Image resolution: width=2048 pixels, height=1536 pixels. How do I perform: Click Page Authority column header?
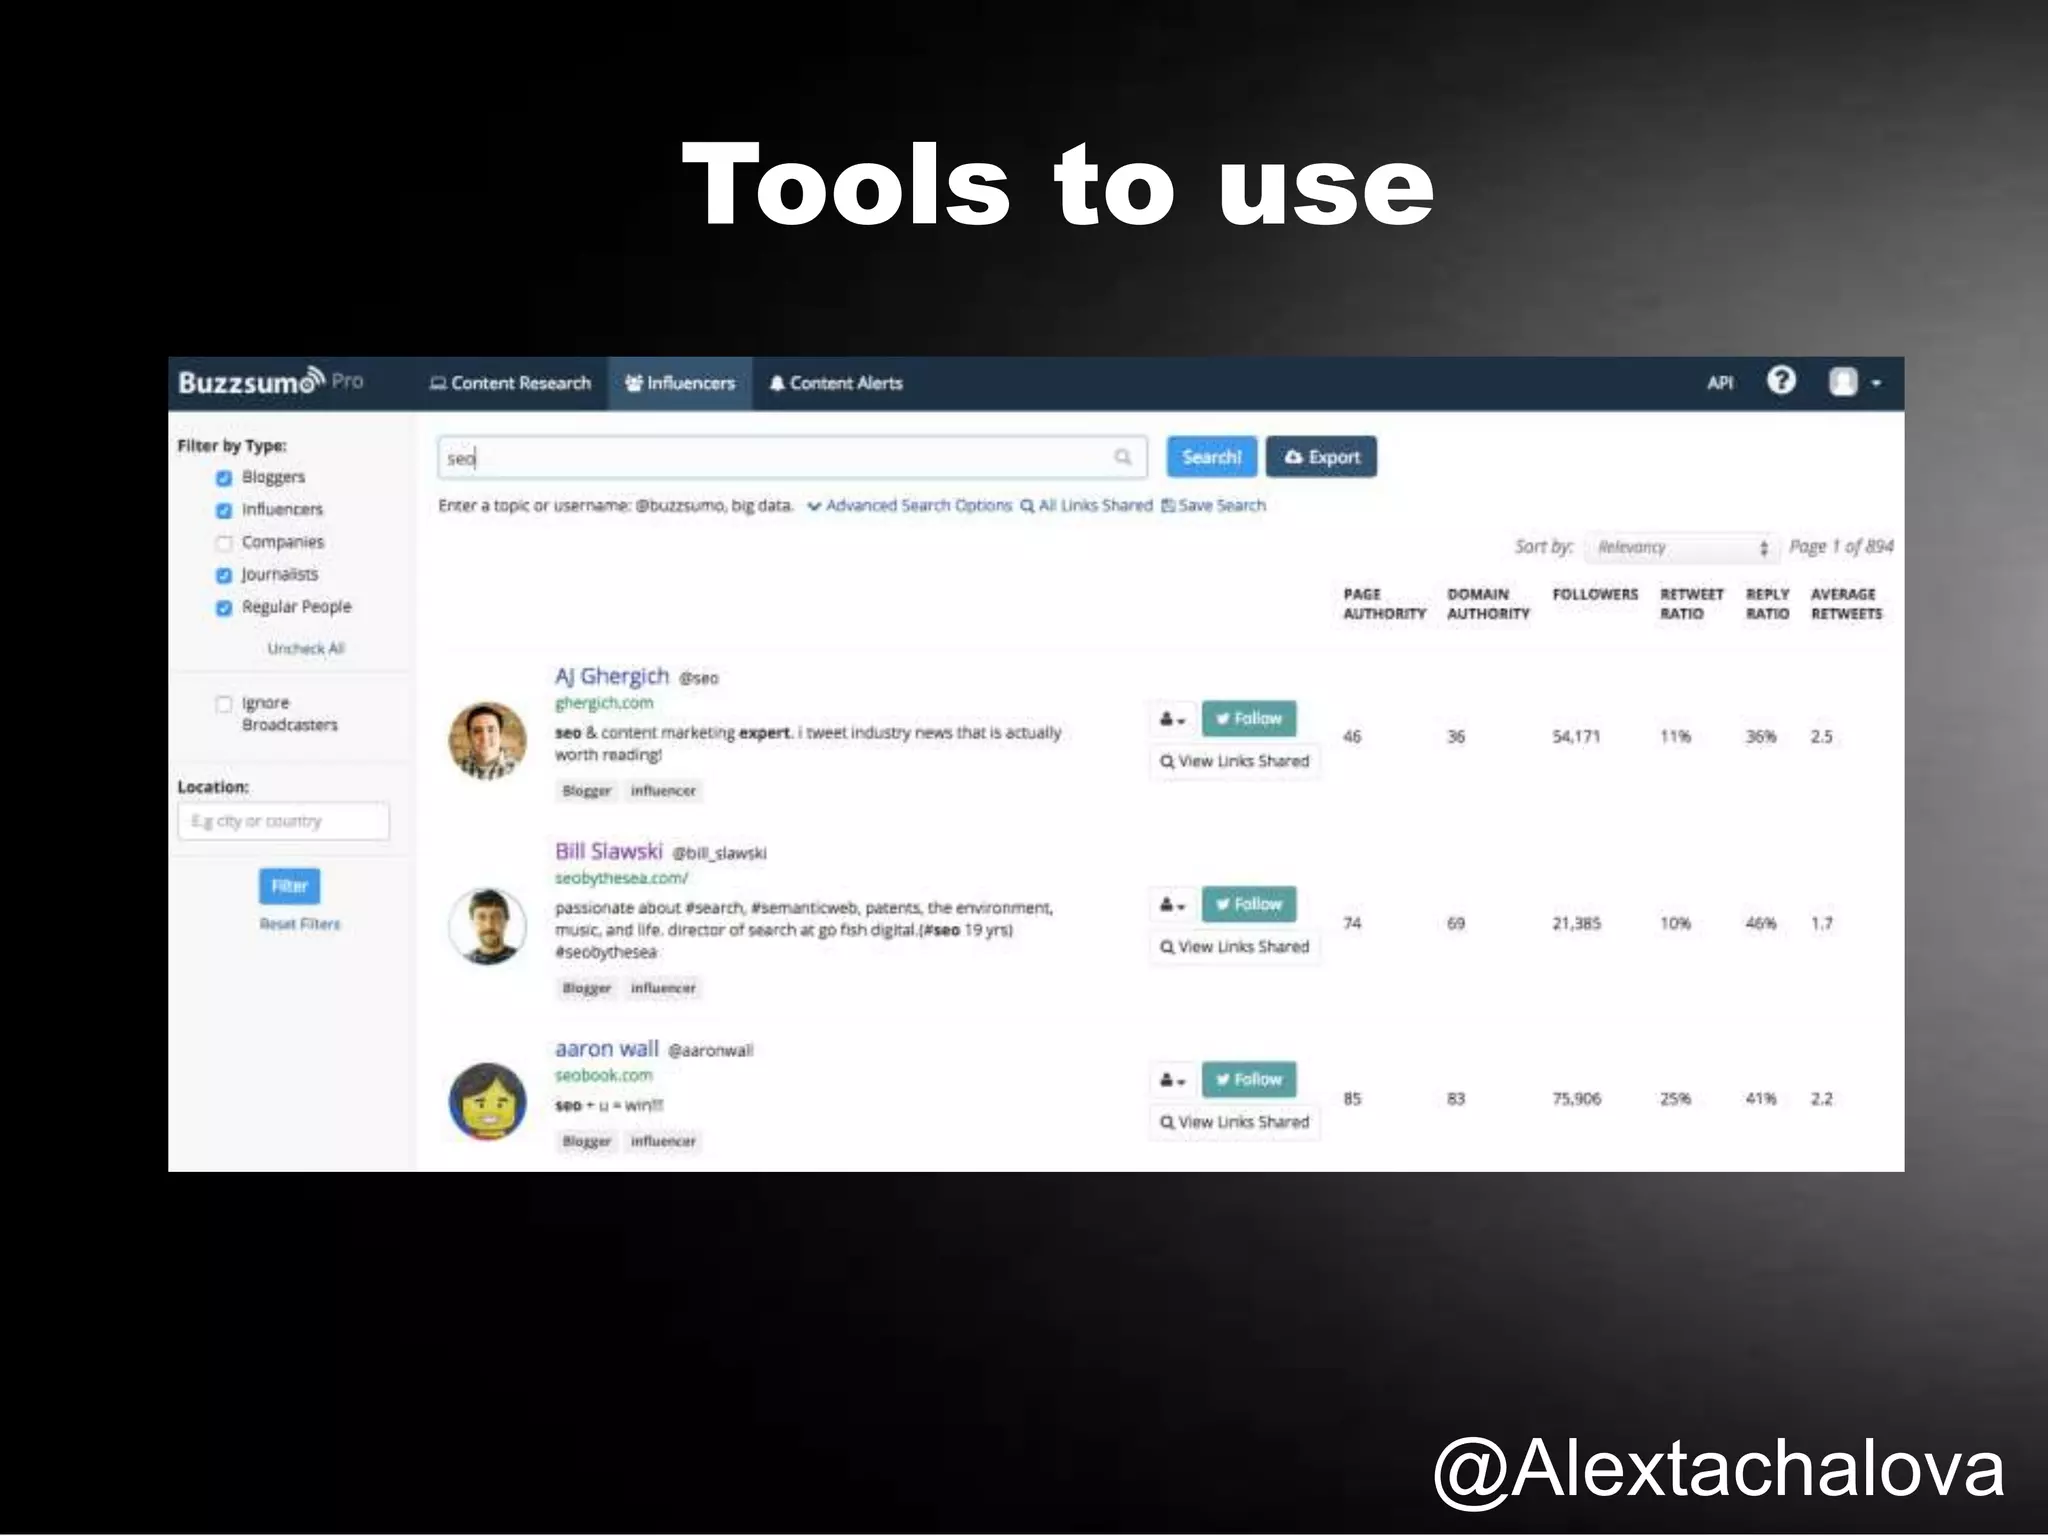pos(1384,604)
